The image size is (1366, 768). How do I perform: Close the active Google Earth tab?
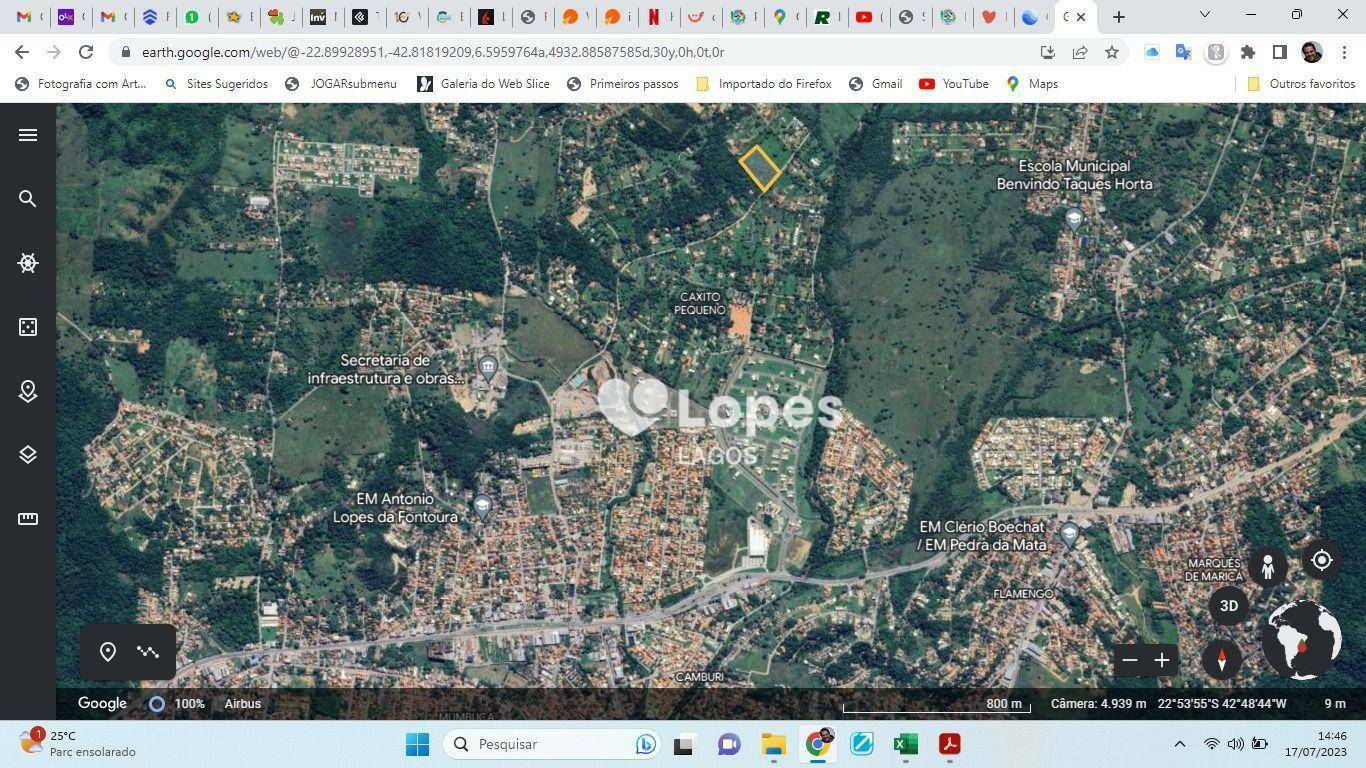[x=1081, y=16]
